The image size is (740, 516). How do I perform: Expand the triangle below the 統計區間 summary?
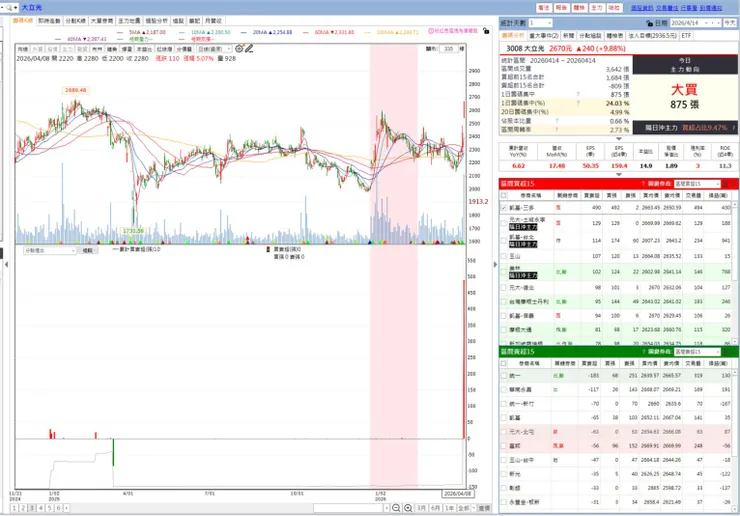coord(619,139)
